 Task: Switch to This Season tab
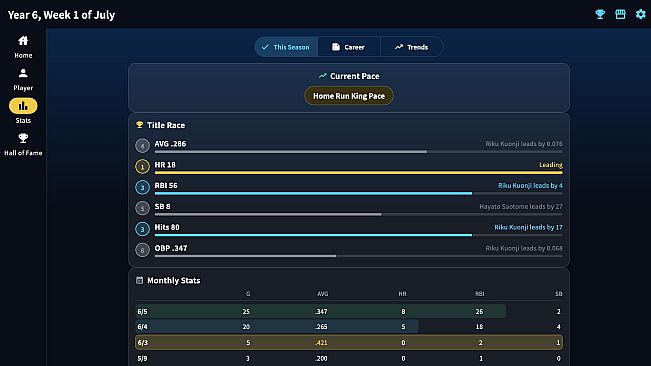[286, 47]
